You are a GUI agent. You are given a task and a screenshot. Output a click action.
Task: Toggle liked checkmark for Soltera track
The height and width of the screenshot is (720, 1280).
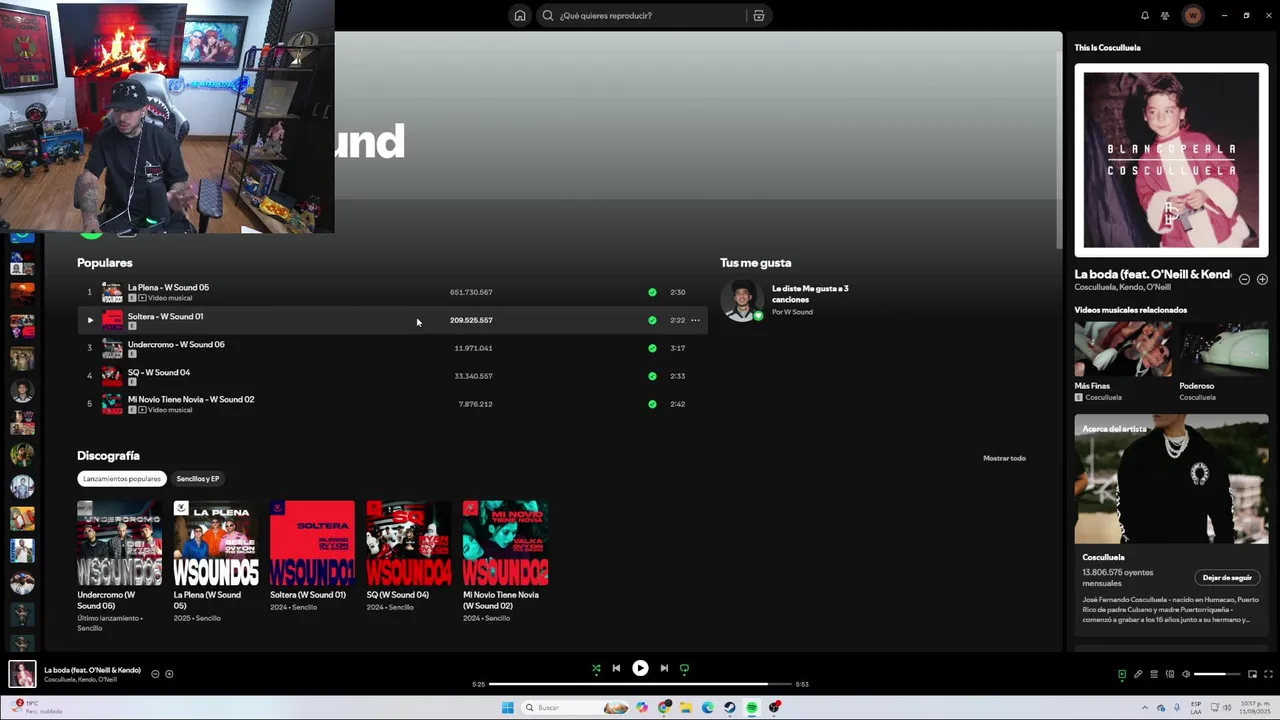tap(652, 320)
